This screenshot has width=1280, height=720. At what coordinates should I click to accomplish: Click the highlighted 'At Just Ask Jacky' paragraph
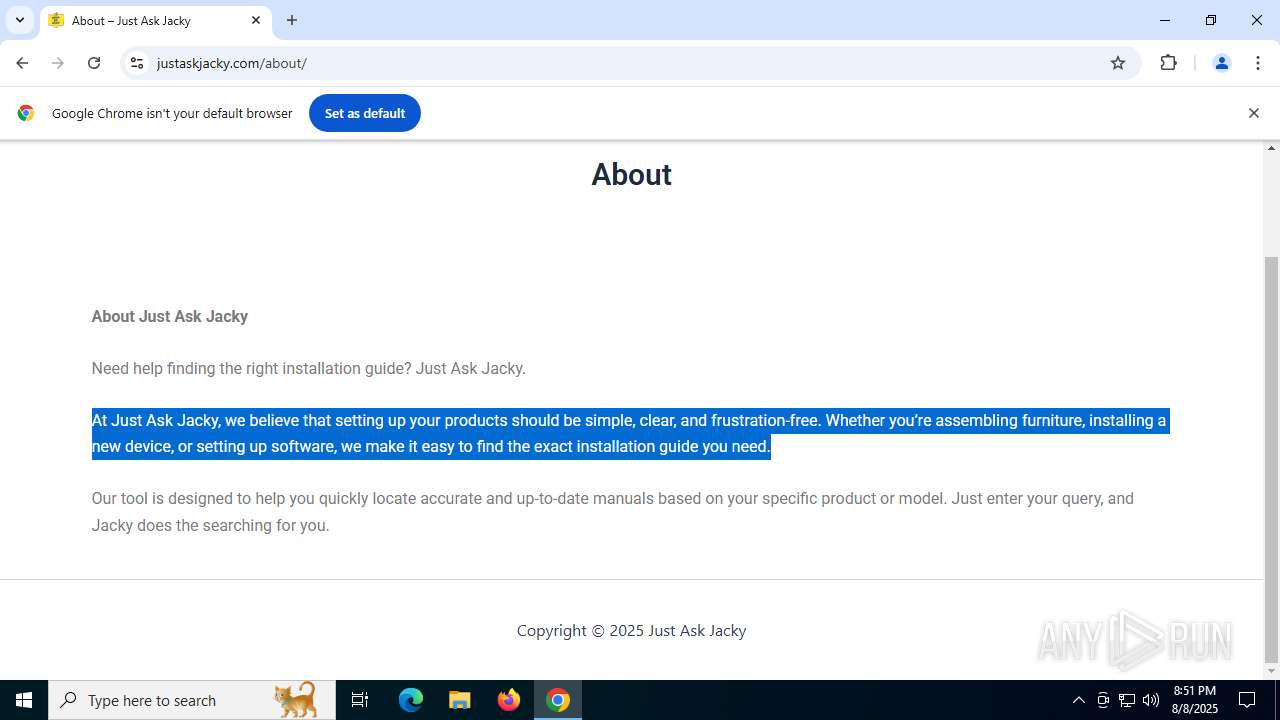629,433
